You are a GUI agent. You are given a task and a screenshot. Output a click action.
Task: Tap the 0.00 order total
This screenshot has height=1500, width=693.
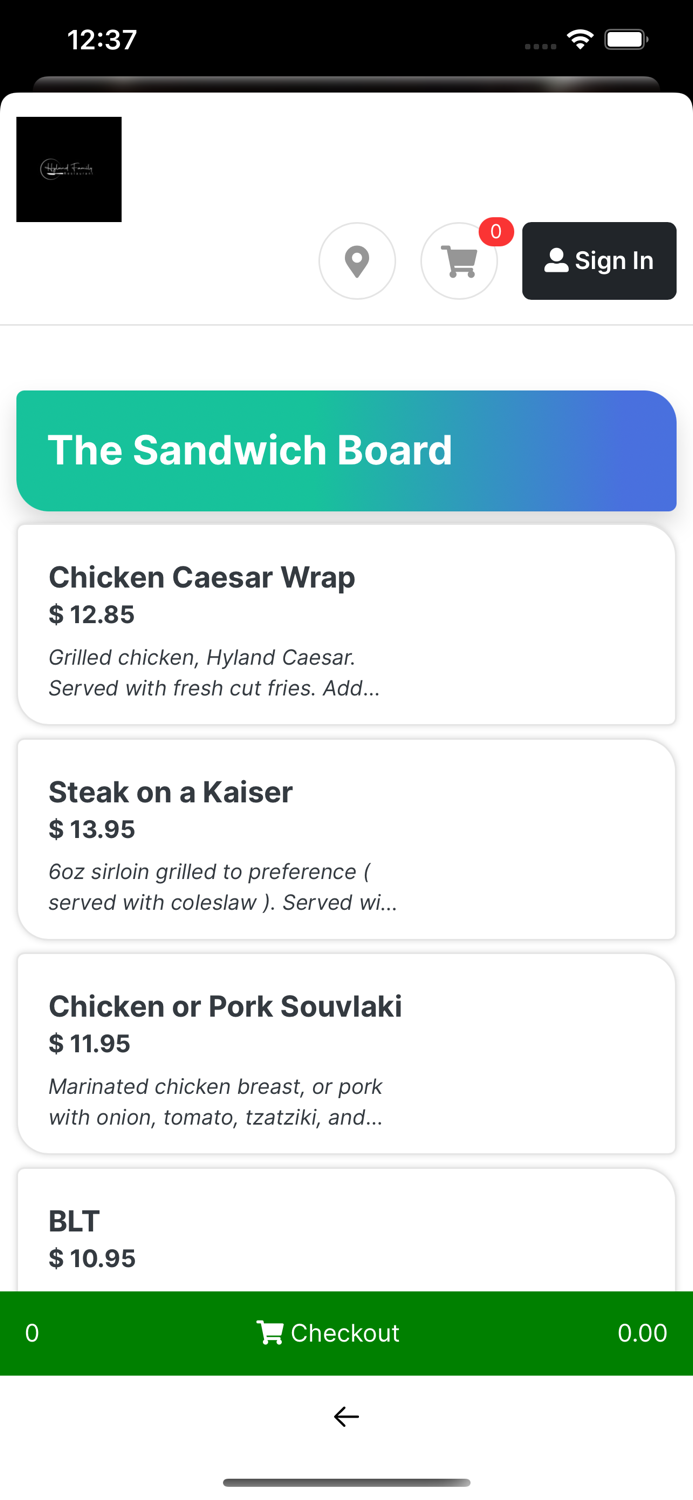[642, 1333]
